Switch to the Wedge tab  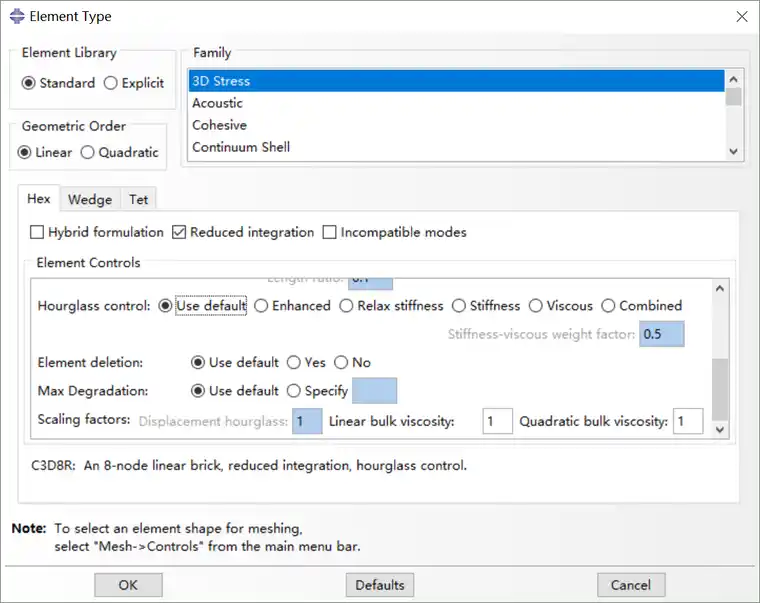90,199
